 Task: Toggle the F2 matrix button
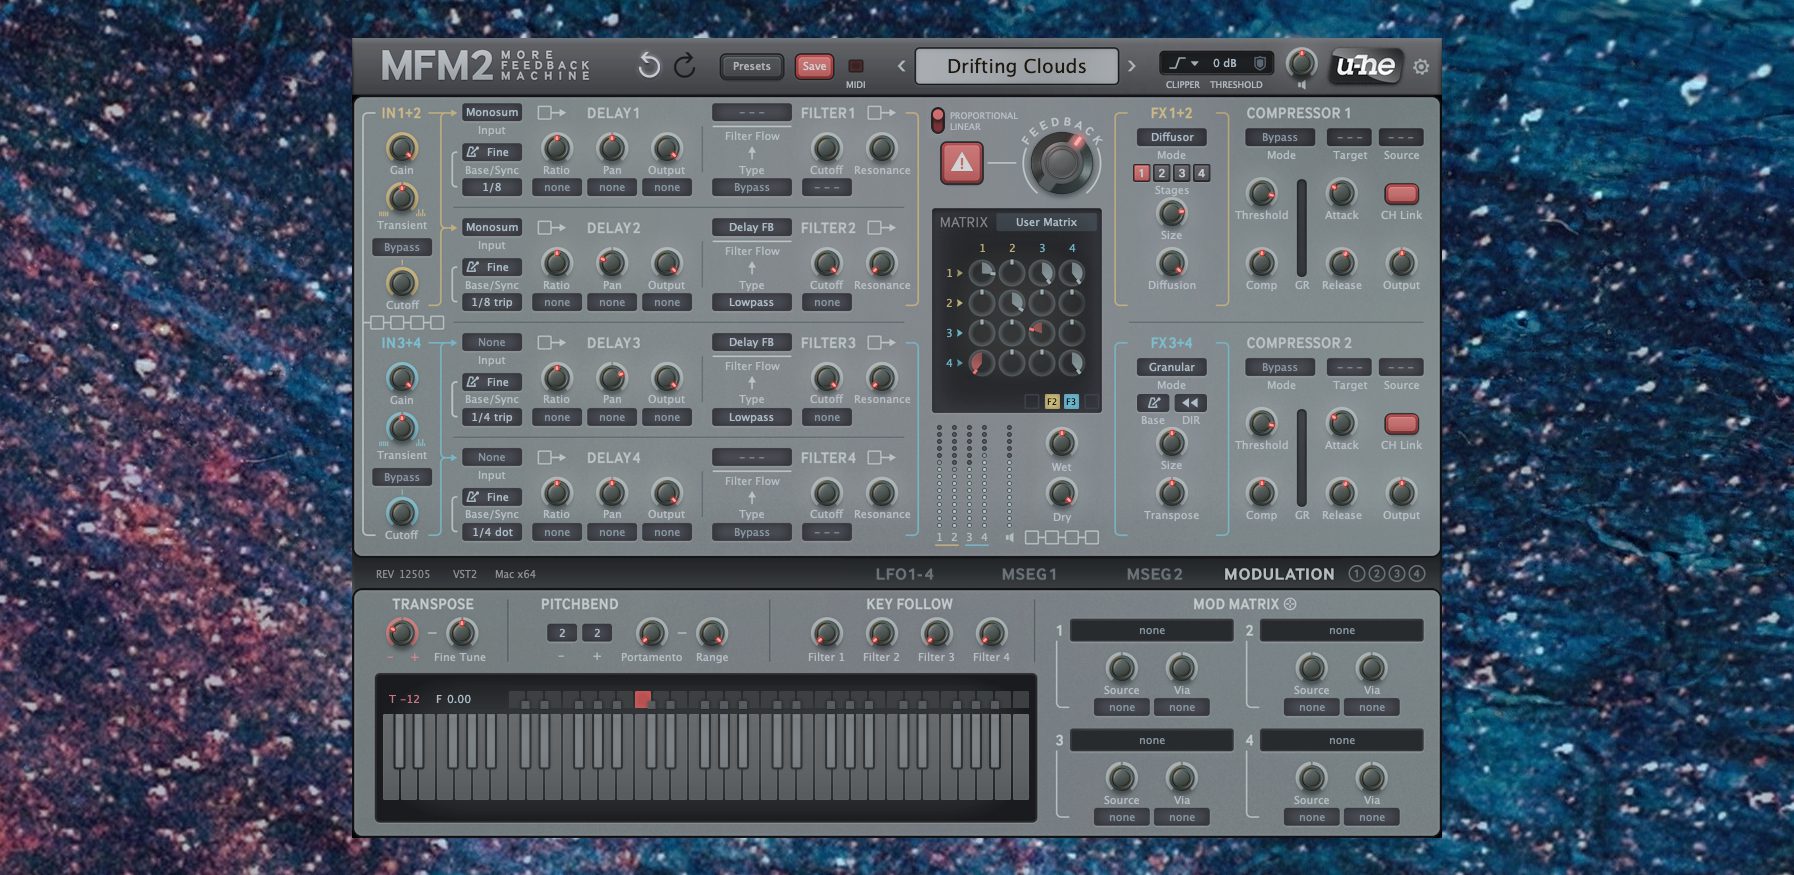tap(1052, 402)
